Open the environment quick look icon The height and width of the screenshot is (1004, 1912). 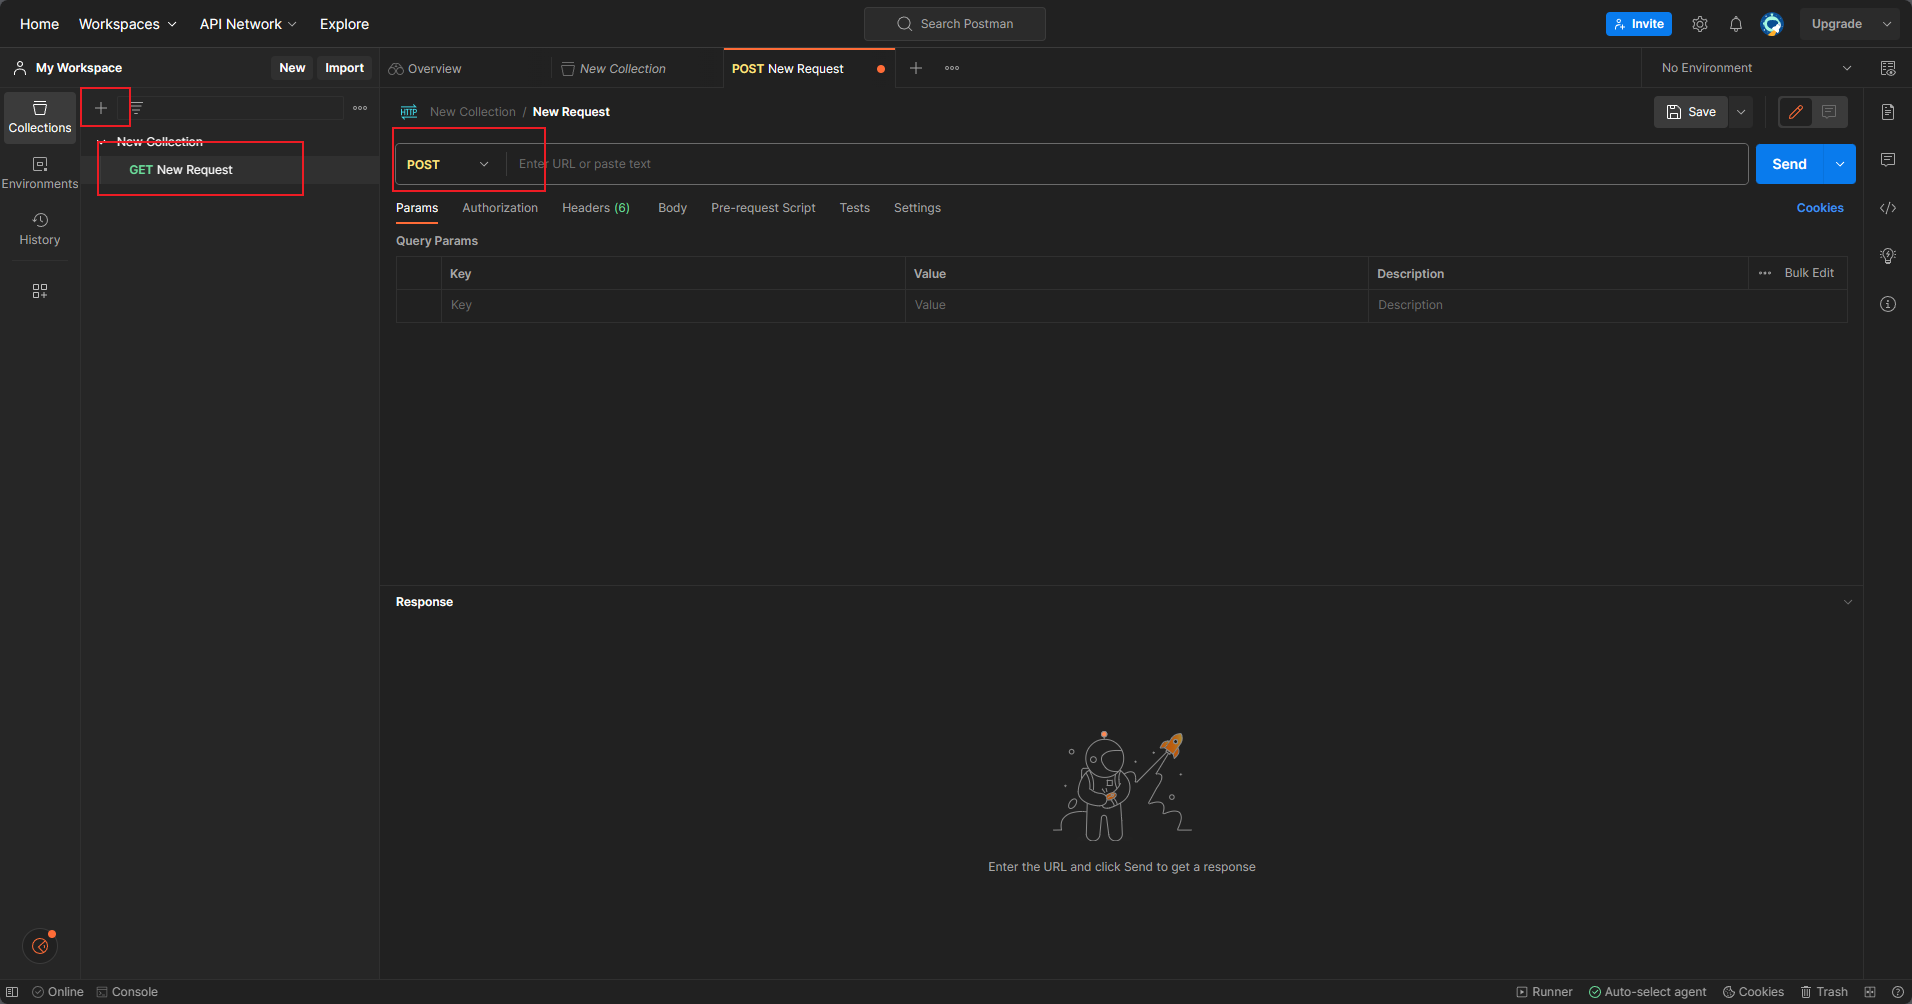(1888, 68)
